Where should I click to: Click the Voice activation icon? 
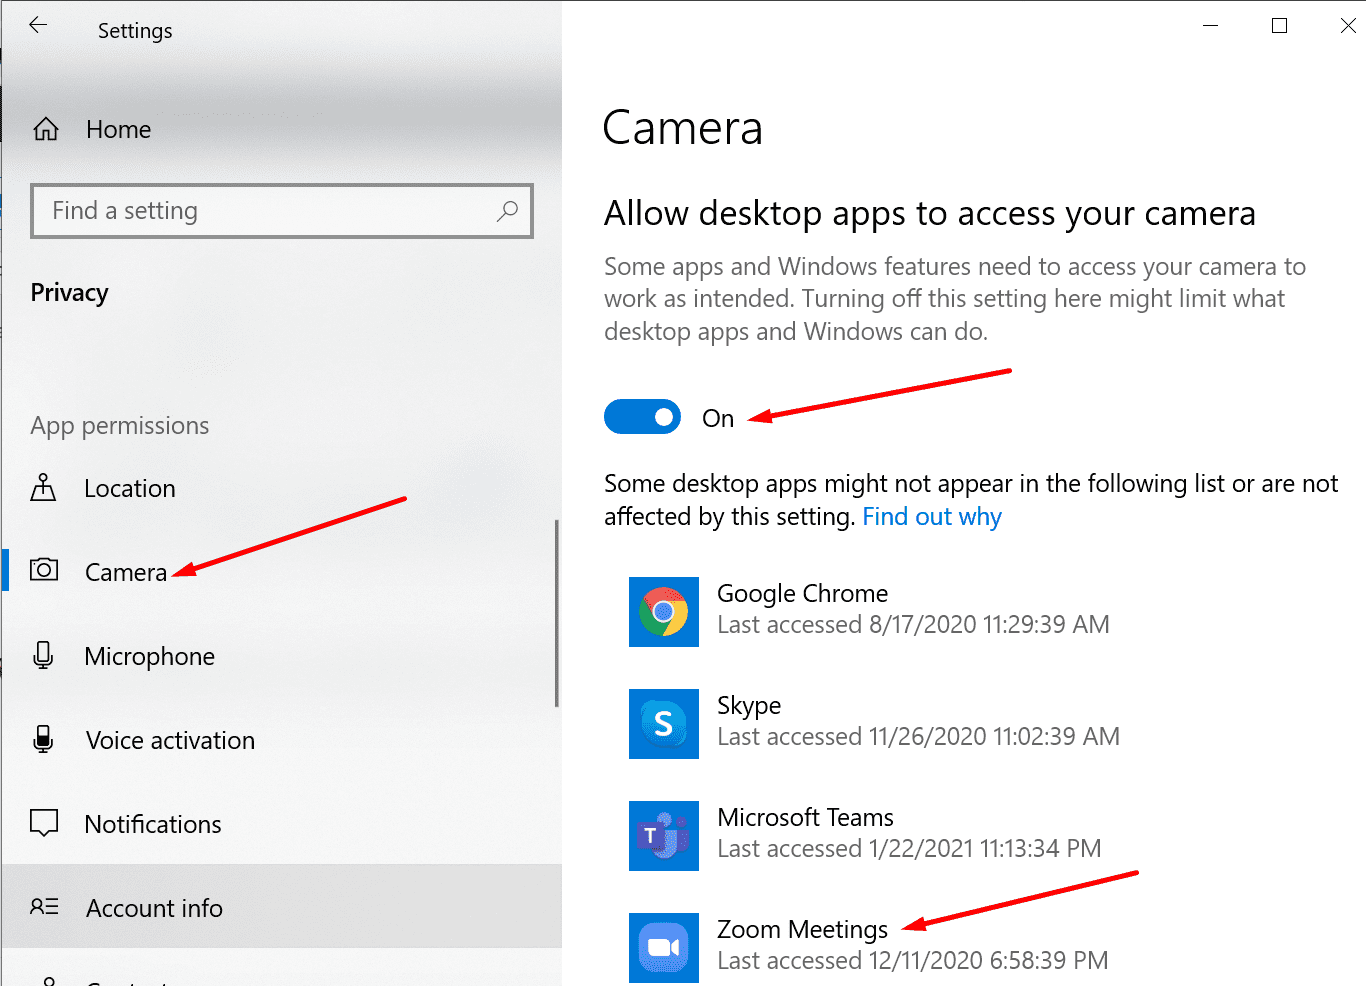[x=43, y=739]
